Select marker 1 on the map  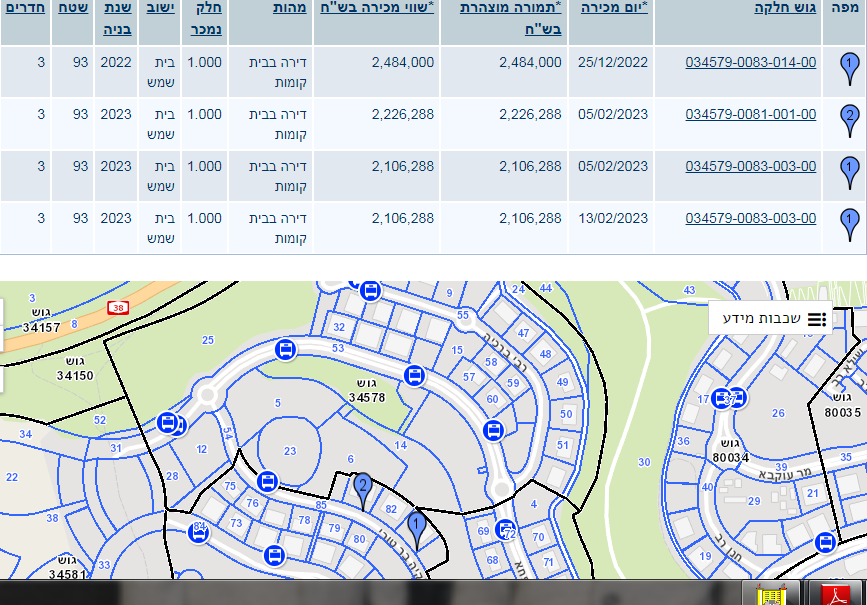(x=417, y=530)
